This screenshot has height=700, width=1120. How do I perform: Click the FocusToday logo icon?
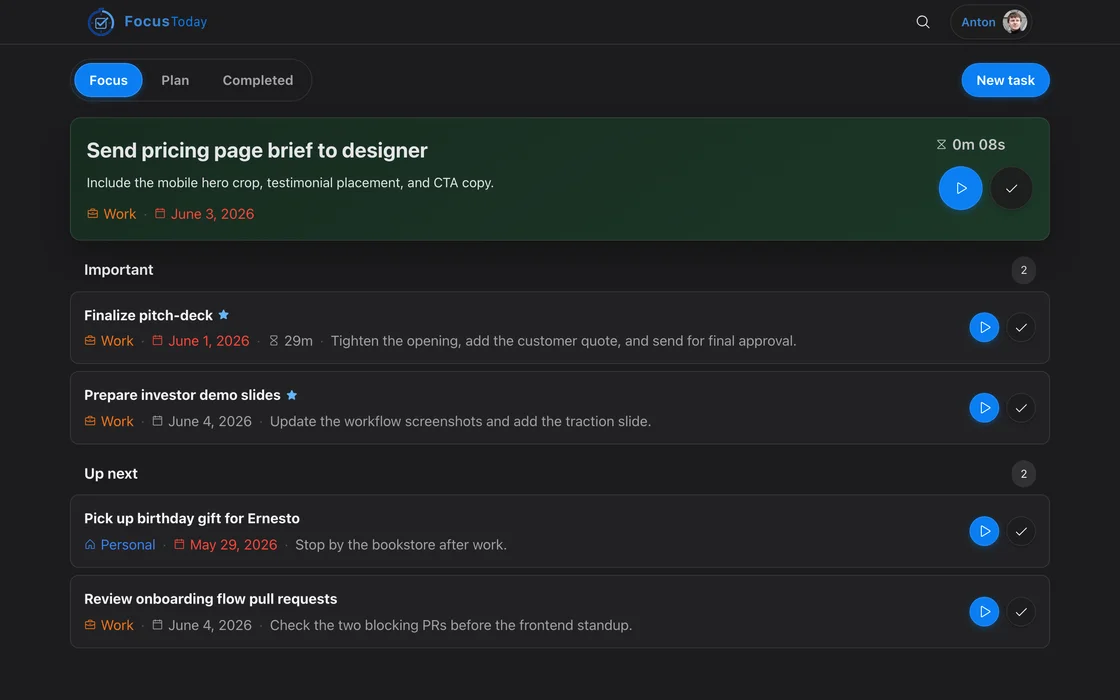coord(101,22)
